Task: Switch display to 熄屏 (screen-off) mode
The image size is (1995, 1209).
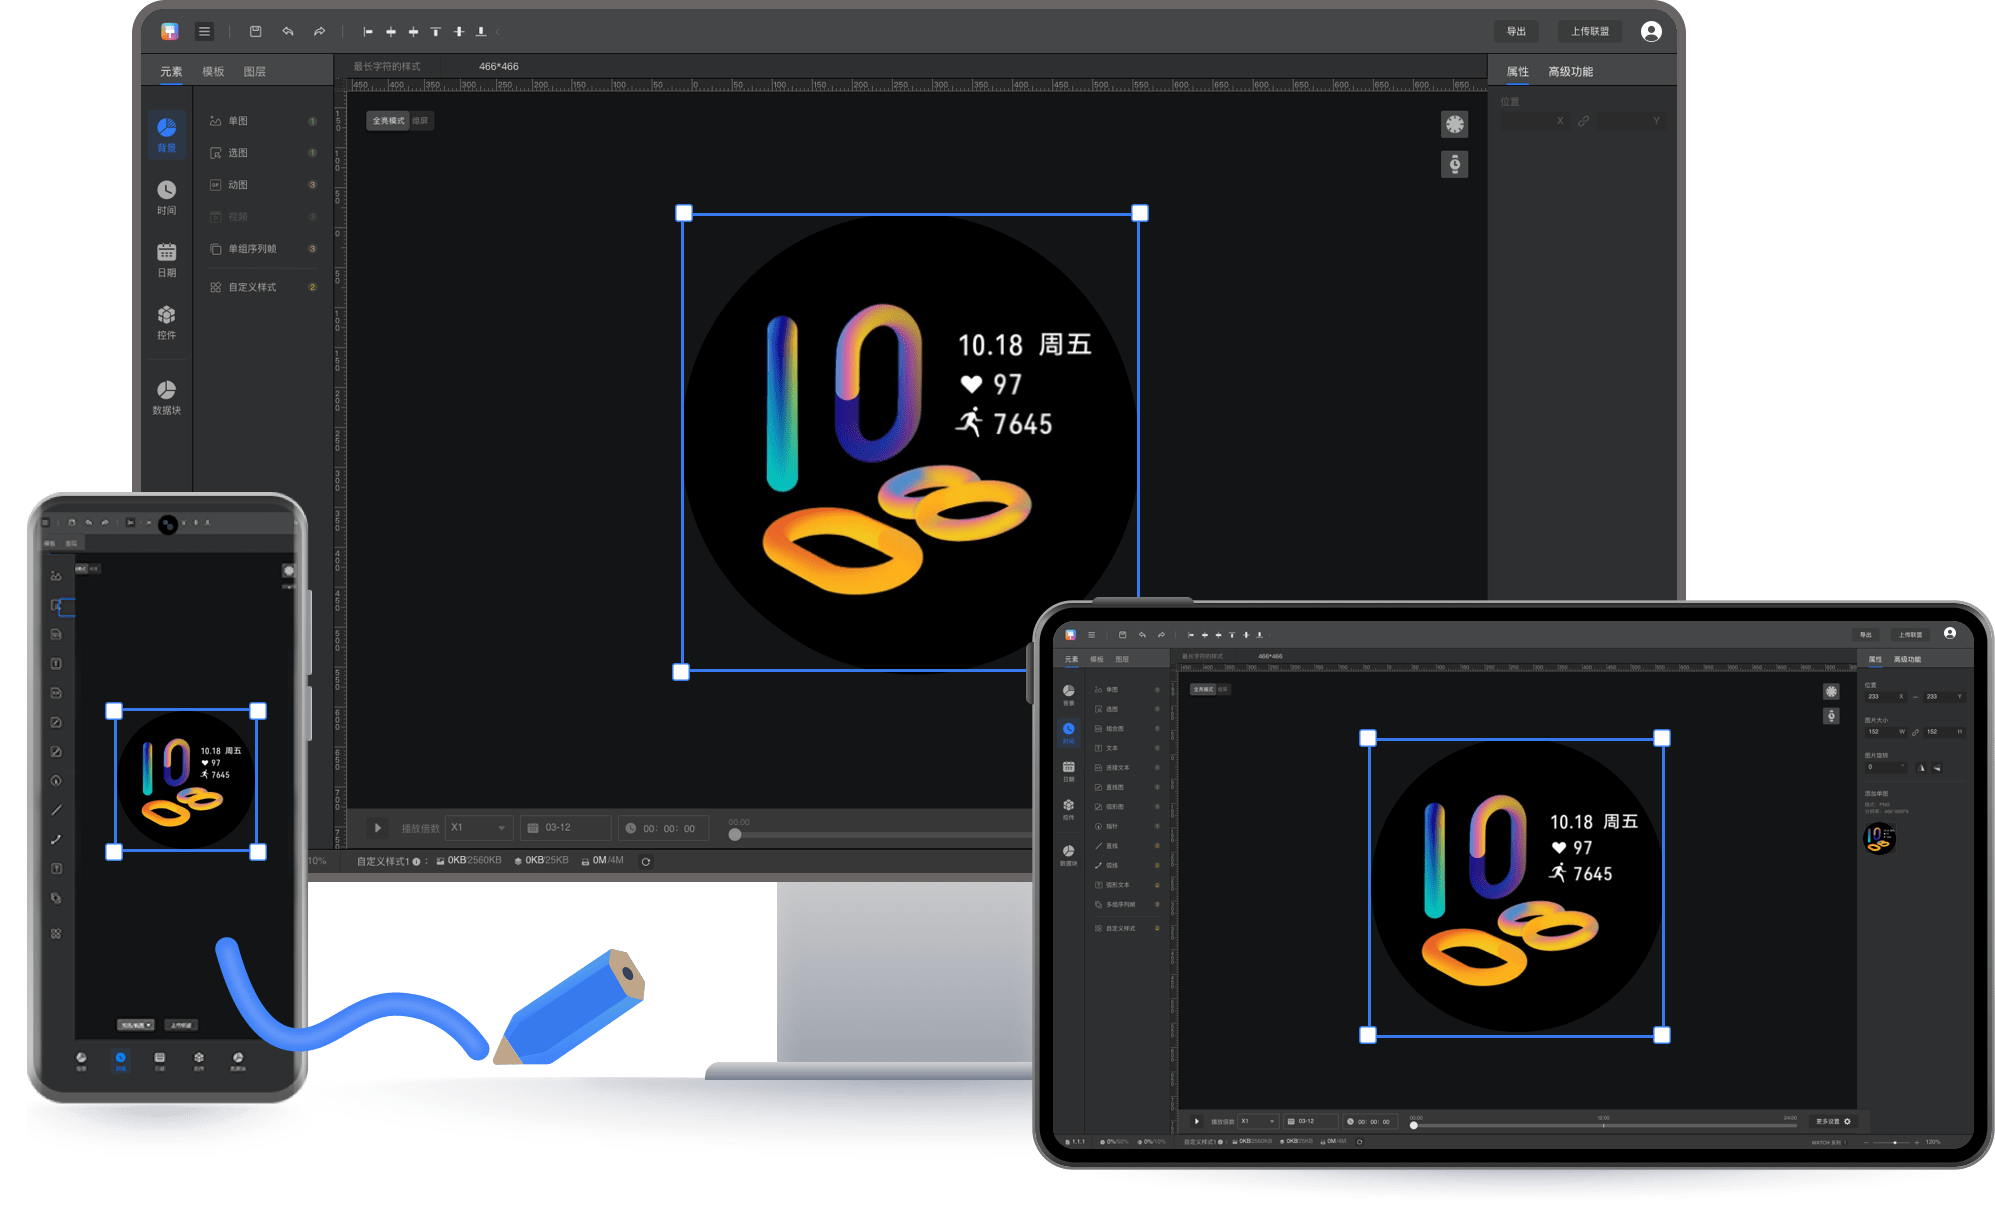Action: point(418,120)
